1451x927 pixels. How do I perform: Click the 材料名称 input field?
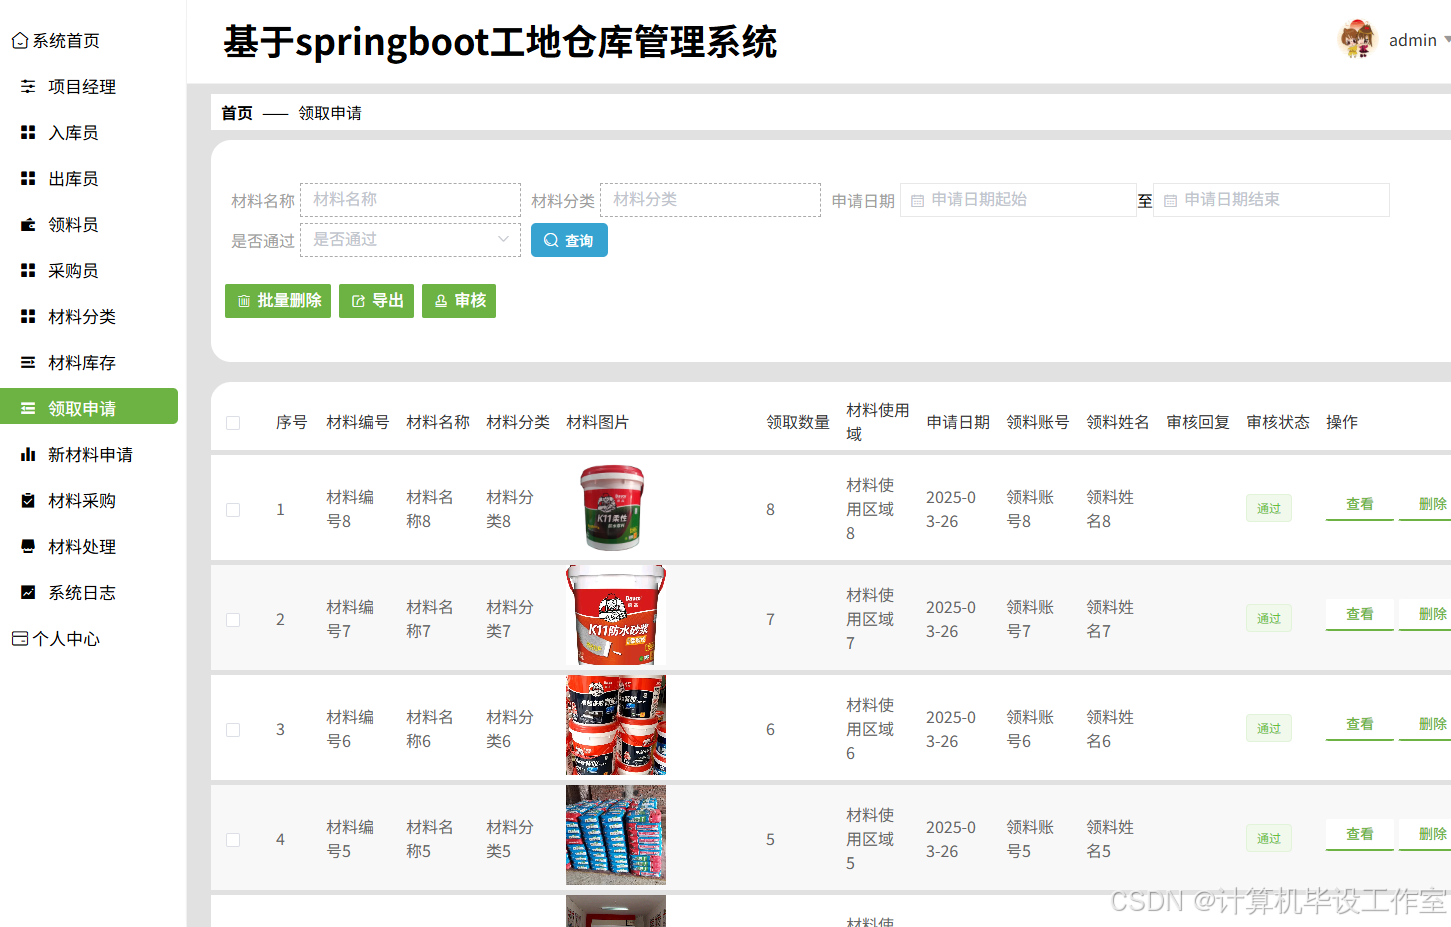point(410,200)
